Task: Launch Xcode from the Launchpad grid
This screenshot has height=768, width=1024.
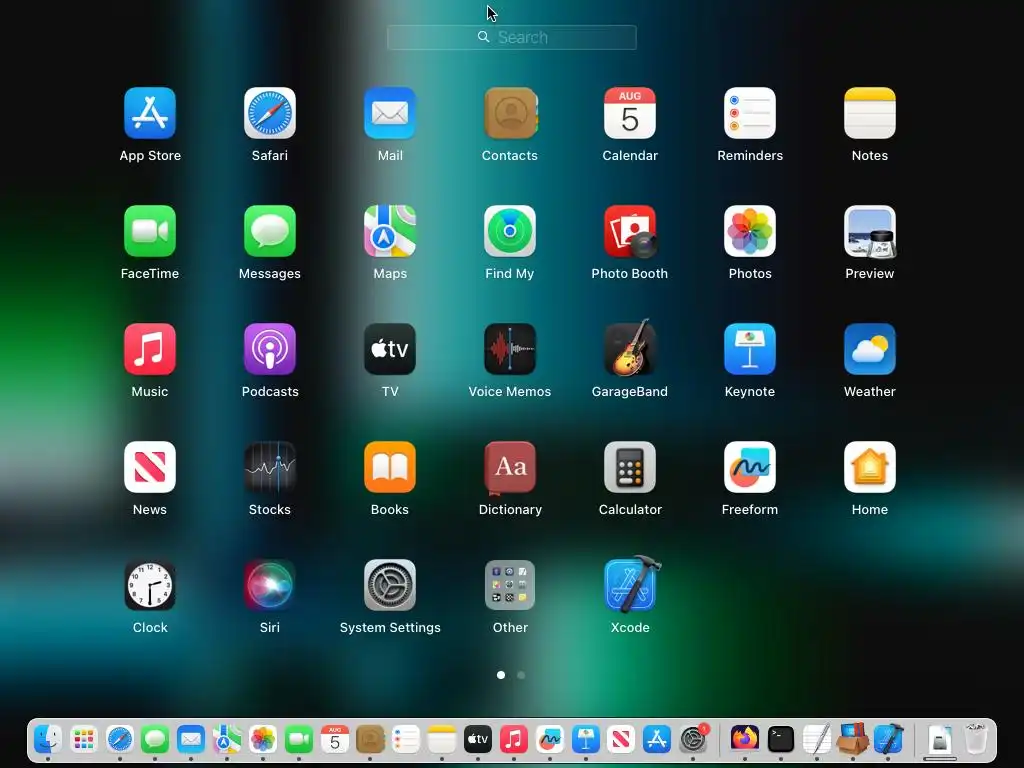Action: [x=631, y=584]
